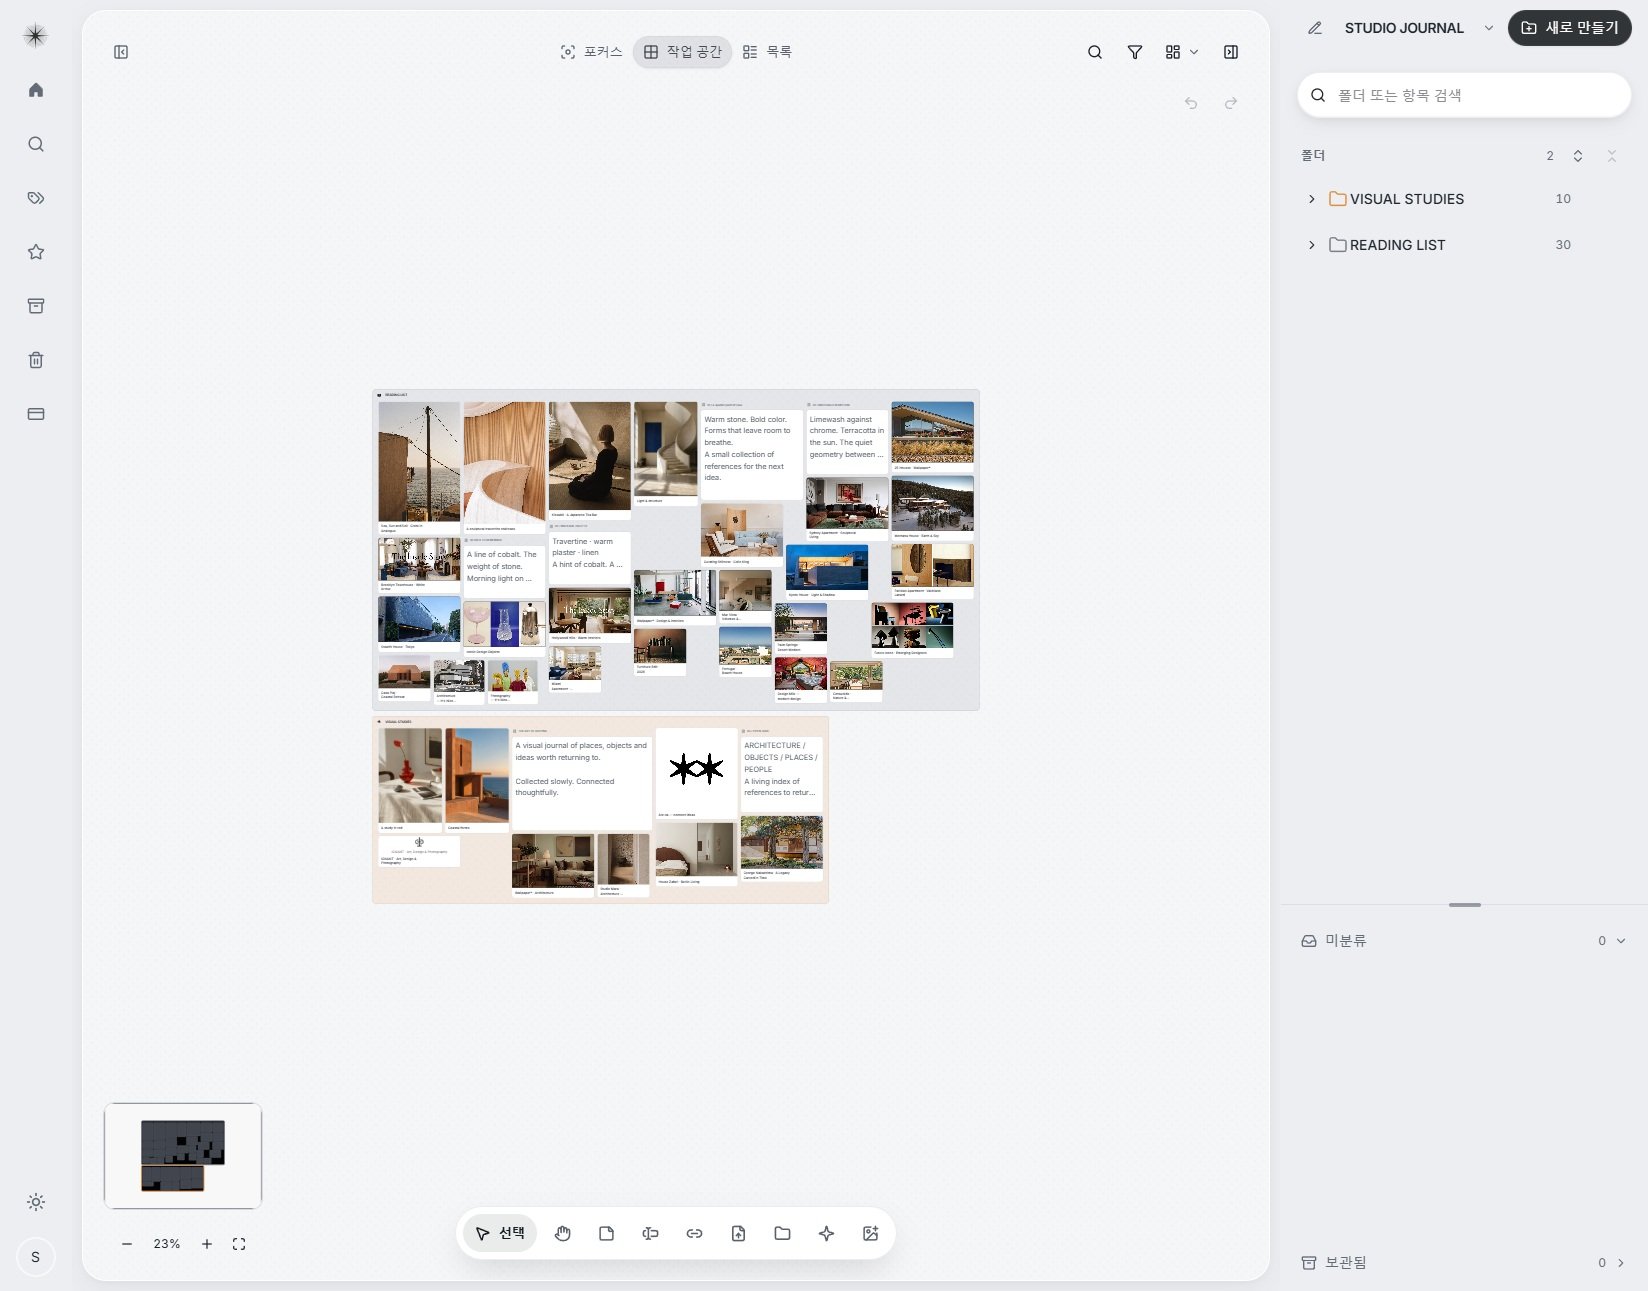Open the trash icon in sidebar

pyautogui.click(x=36, y=360)
